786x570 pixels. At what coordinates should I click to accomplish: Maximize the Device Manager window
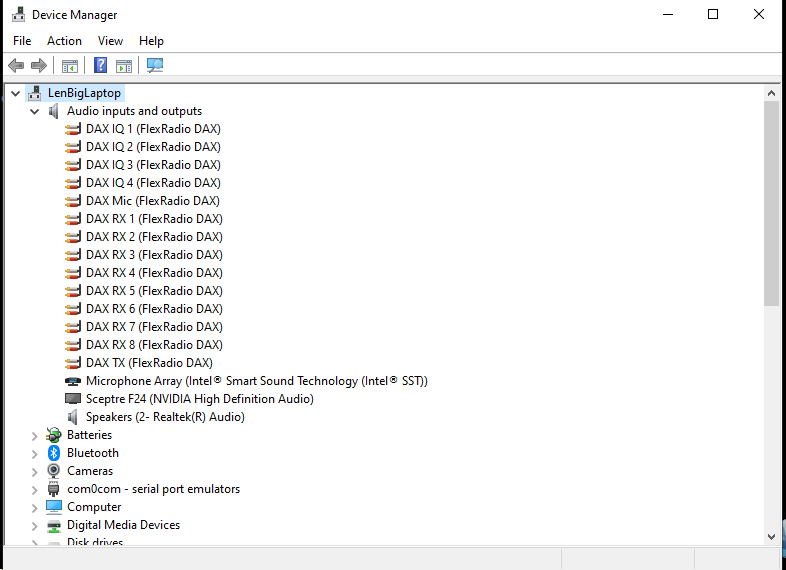[713, 15]
